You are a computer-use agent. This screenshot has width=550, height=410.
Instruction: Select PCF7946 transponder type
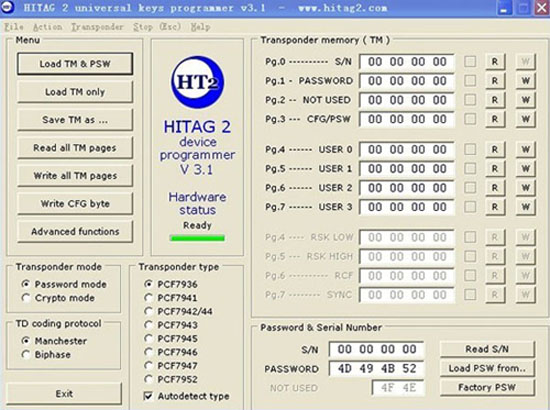(148, 352)
